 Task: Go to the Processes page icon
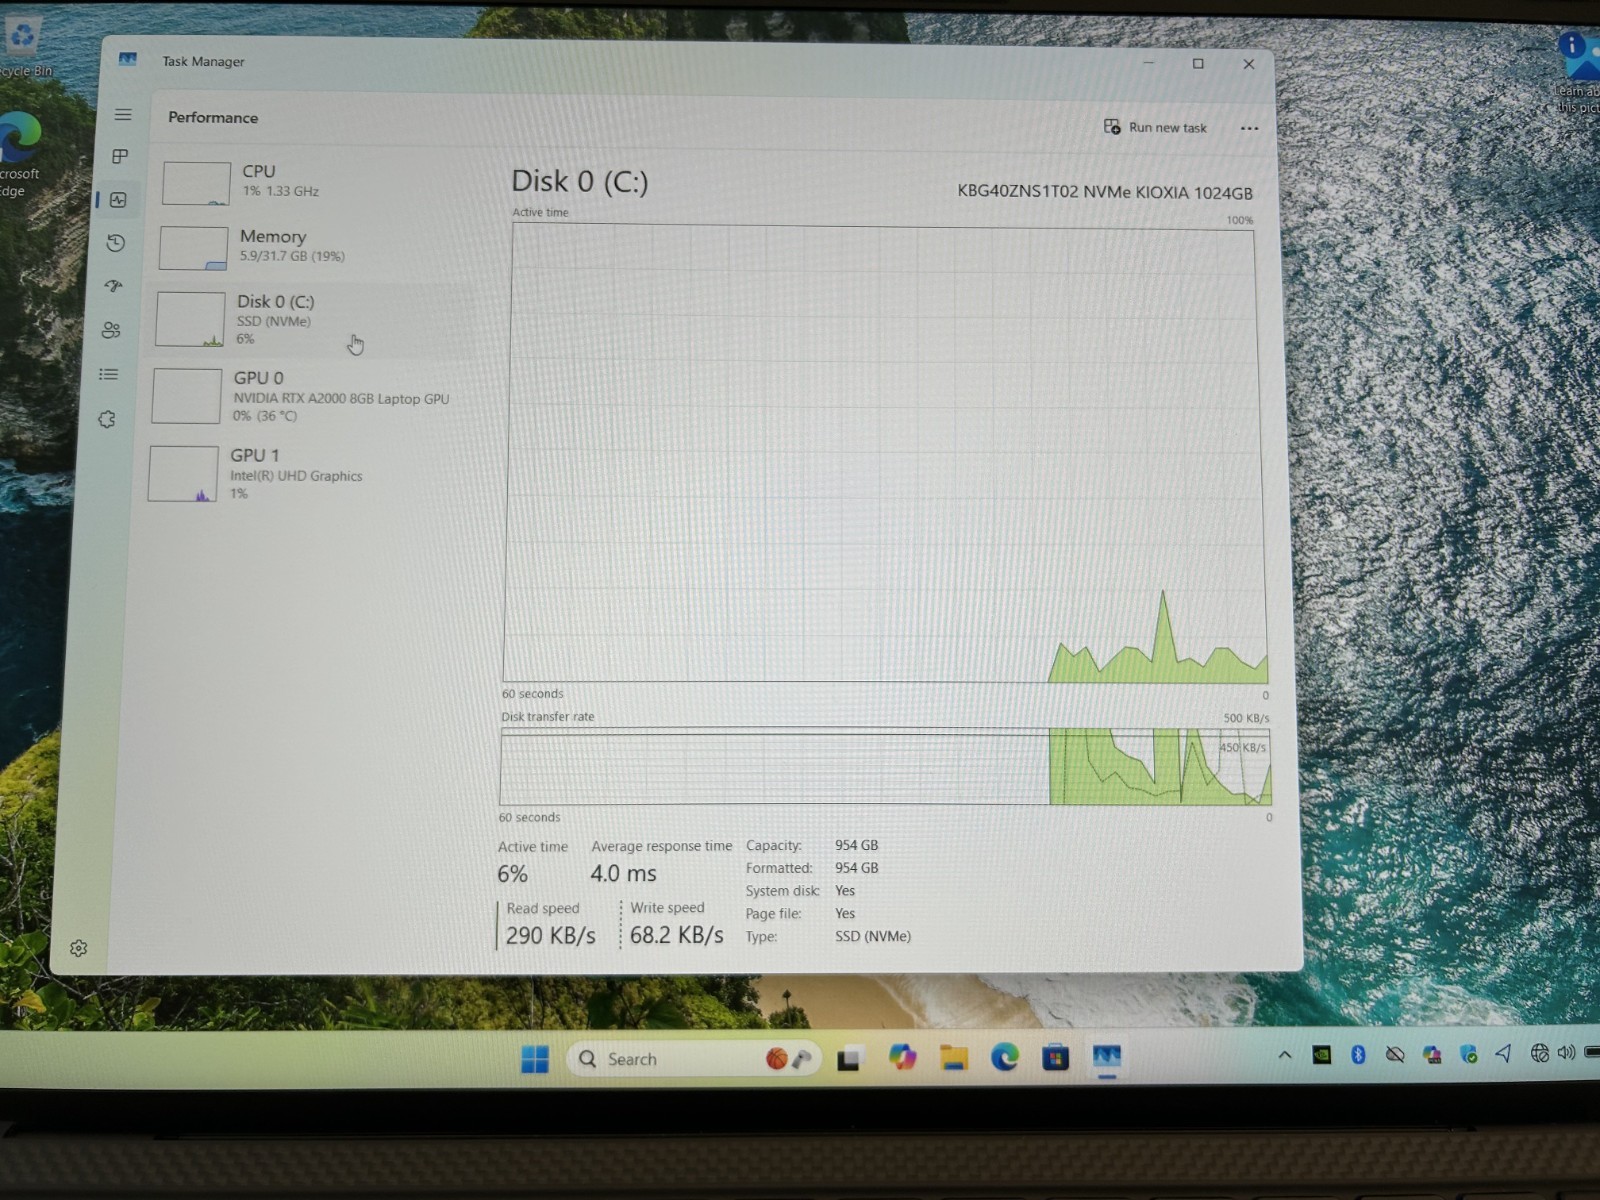120,156
